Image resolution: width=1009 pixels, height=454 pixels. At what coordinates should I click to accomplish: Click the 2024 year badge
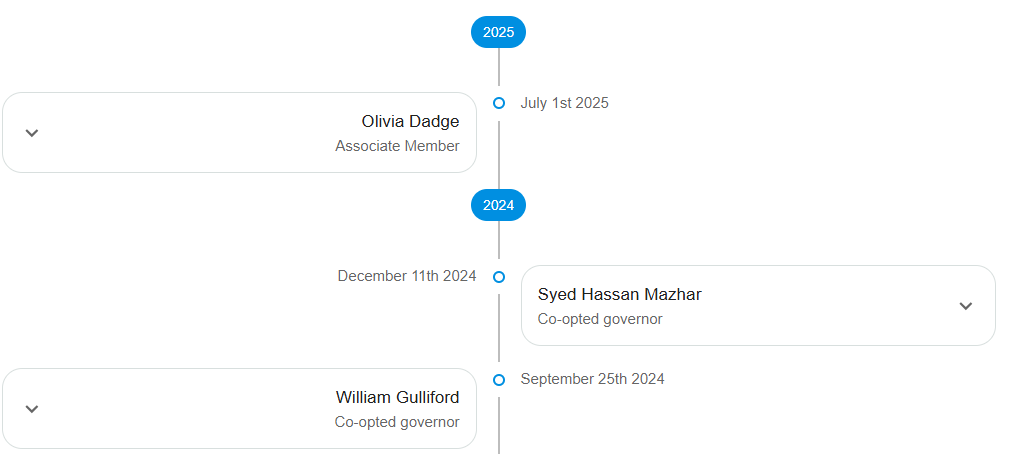pyautogui.click(x=498, y=205)
